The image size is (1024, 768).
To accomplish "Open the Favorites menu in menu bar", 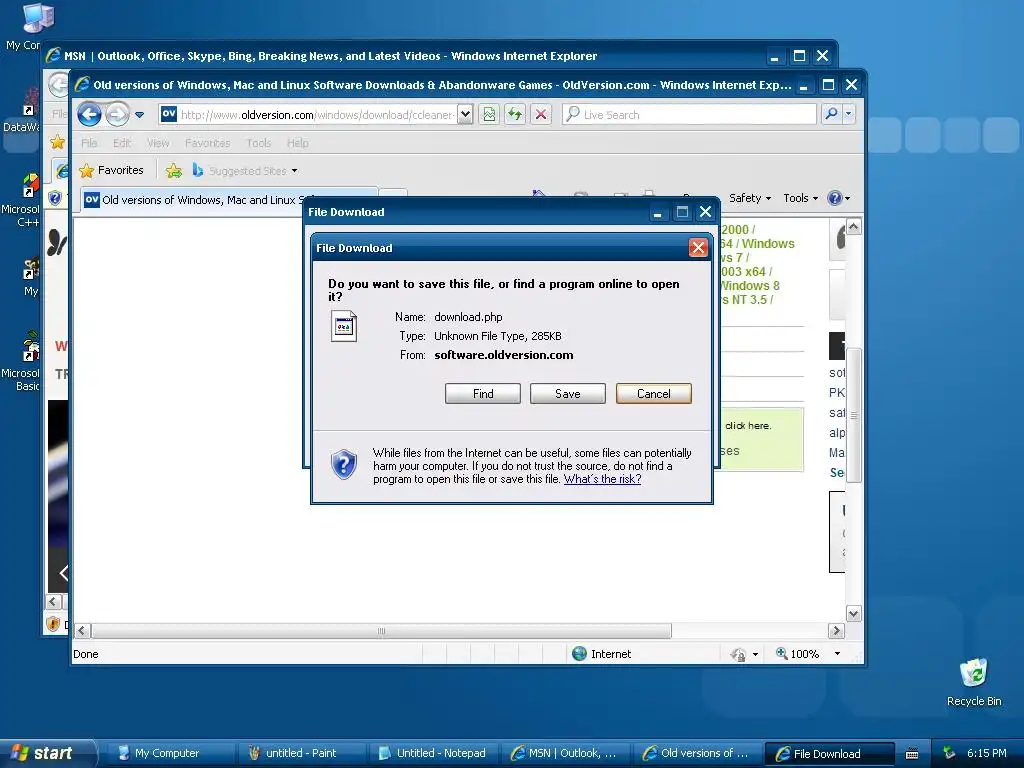I will (207, 143).
